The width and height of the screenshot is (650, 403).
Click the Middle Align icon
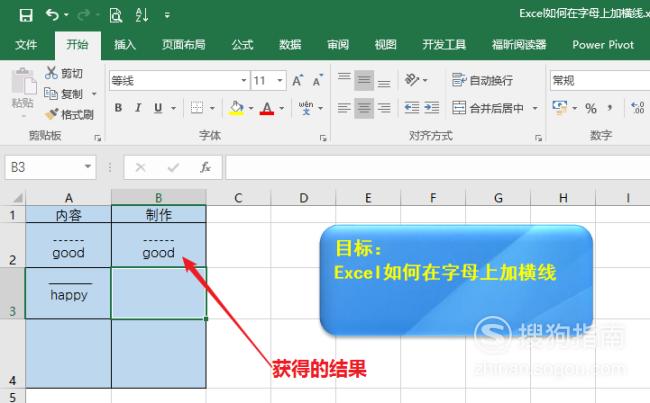coord(364,80)
